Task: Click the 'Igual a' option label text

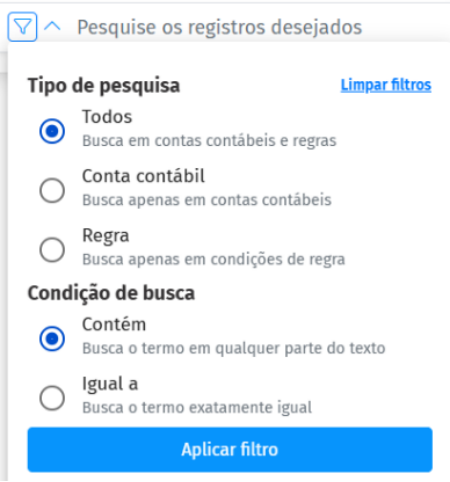Action: [x=110, y=384]
